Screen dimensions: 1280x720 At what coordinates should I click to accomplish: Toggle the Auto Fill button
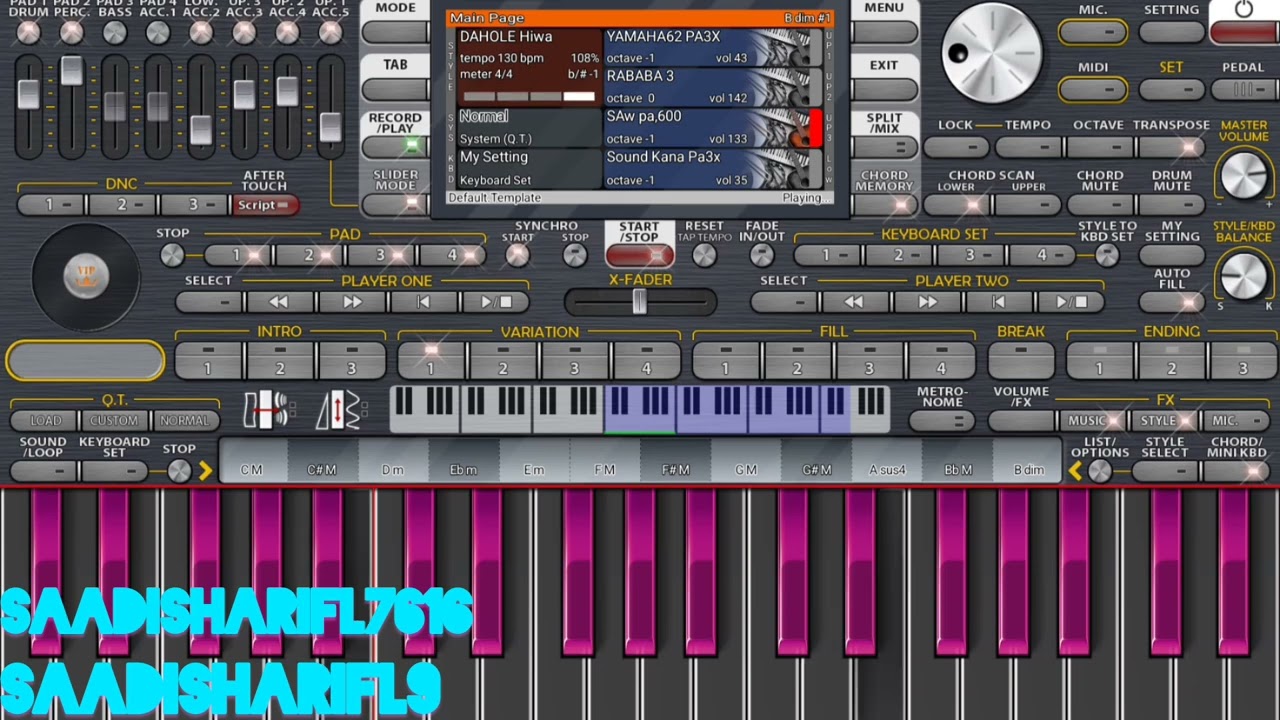tap(1172, 300)
